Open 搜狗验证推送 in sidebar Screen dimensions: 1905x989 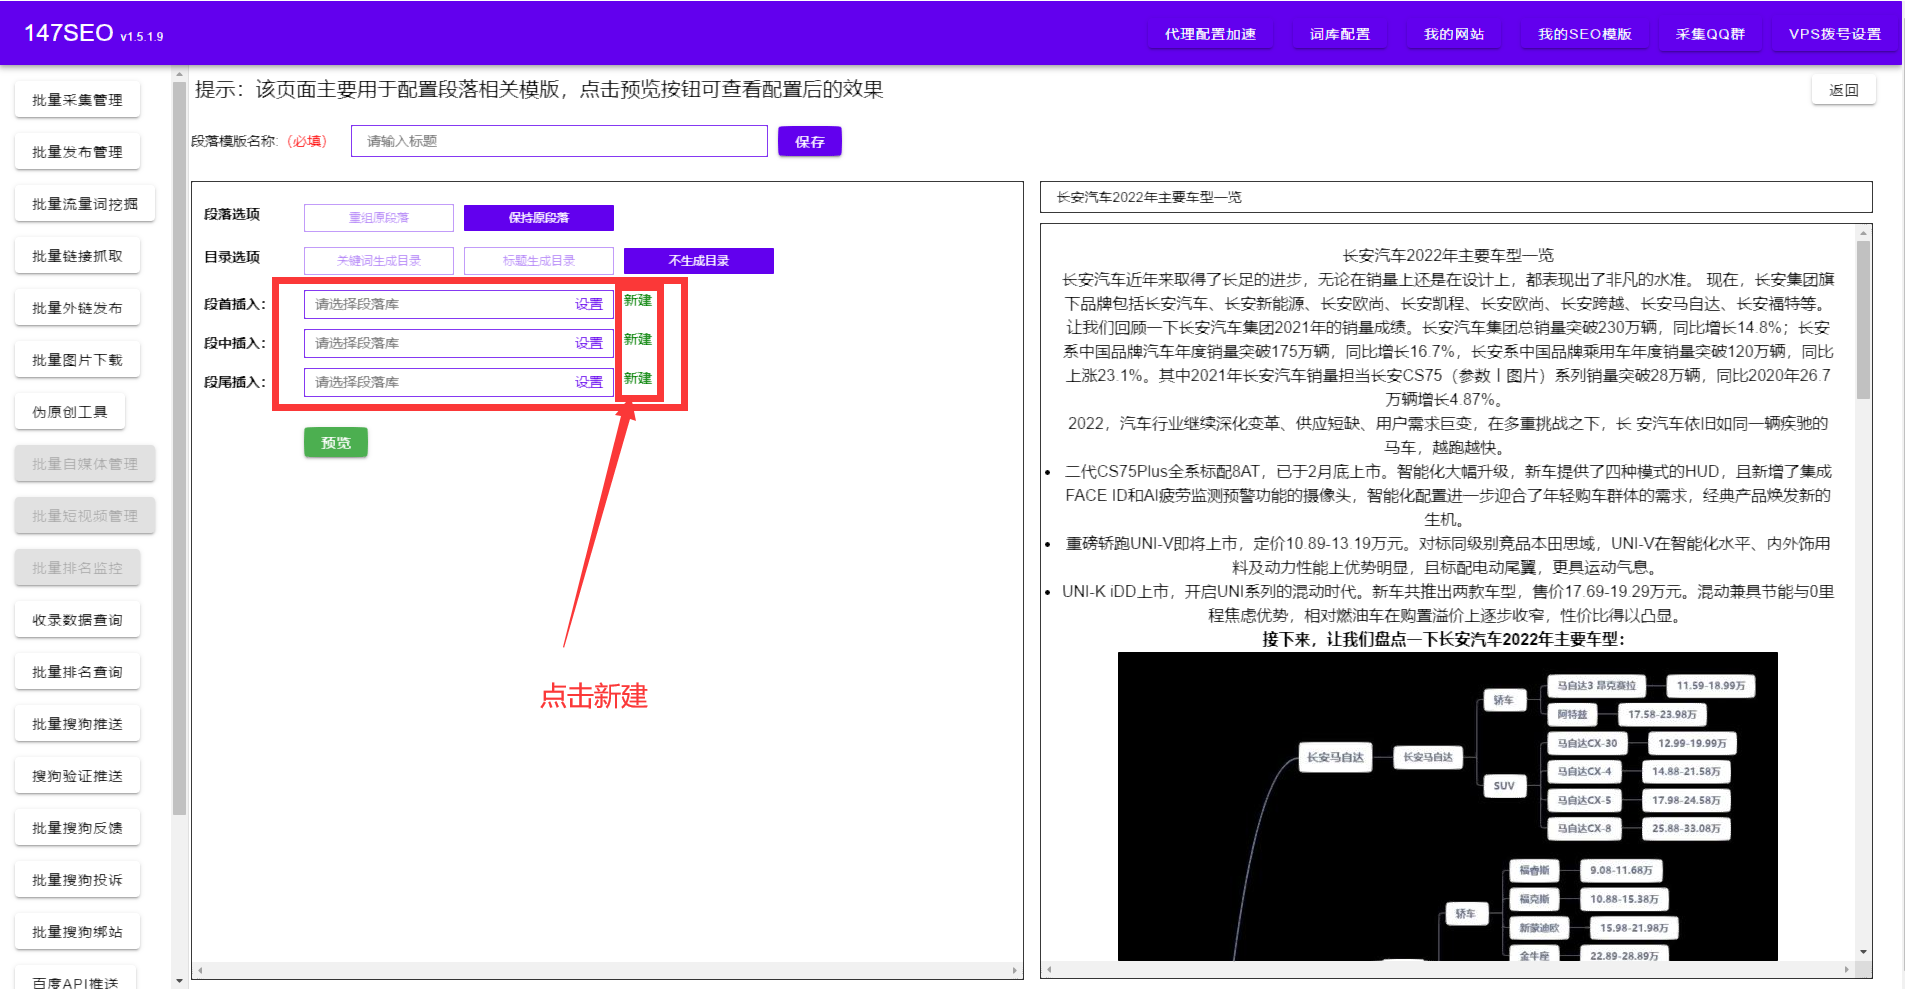pos(77,776)
